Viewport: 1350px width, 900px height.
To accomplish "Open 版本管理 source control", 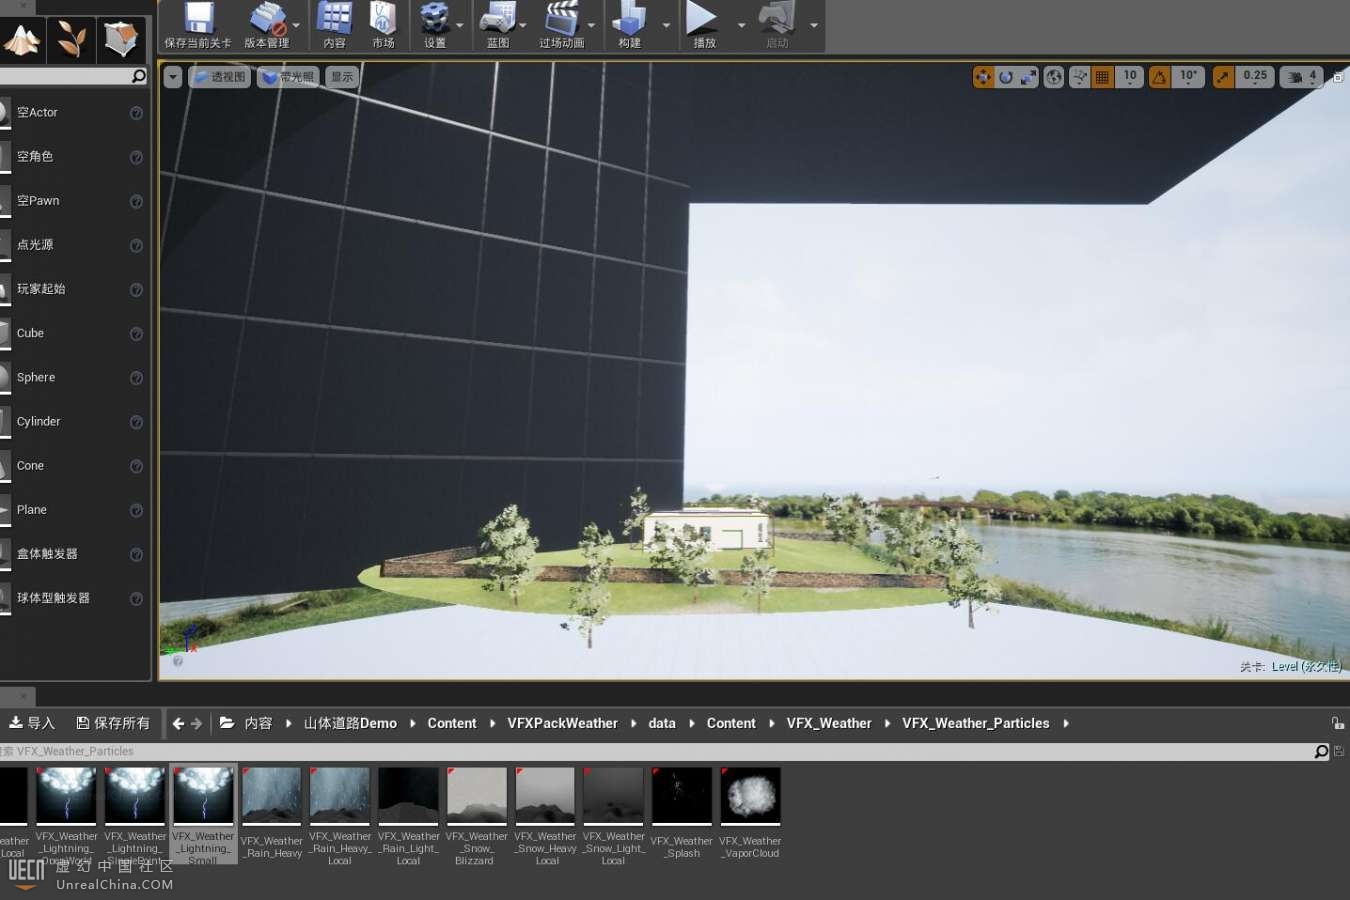I will (x=266, y=26).
